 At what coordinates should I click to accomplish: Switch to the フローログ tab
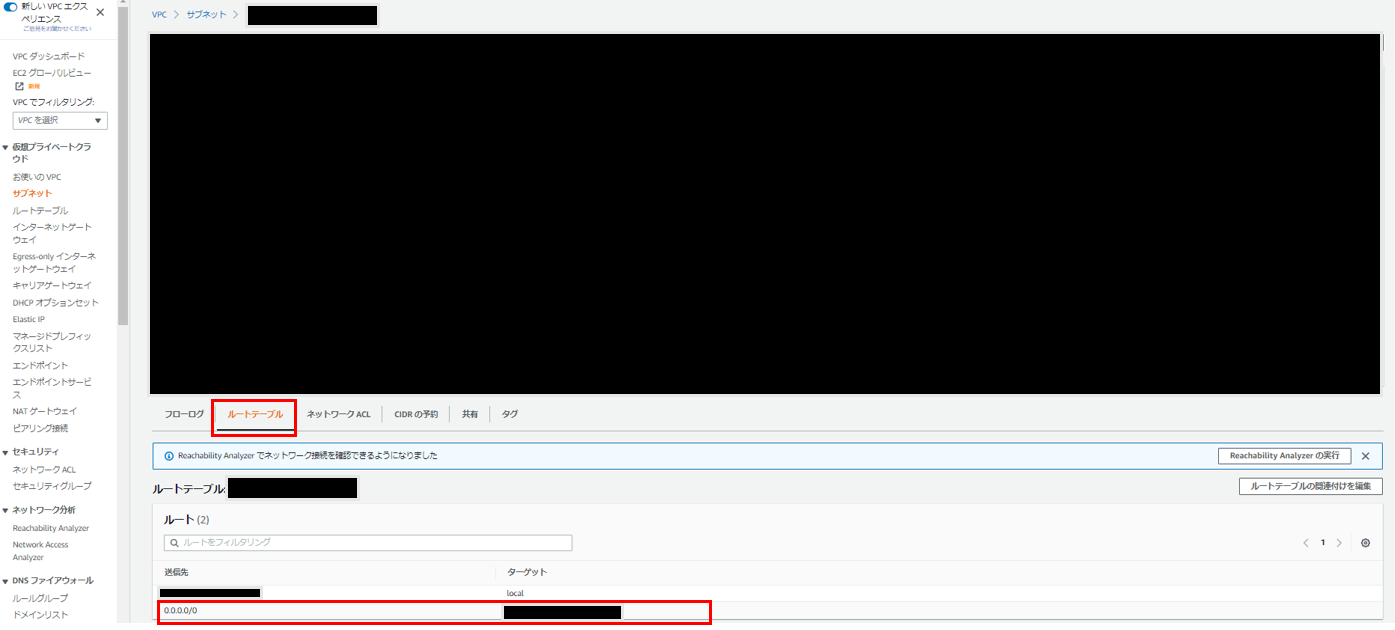coord(184,414)
